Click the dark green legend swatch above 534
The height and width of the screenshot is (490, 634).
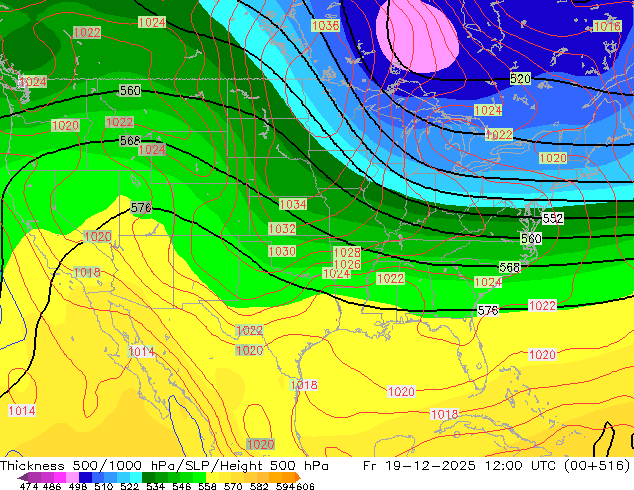point(148,477)
